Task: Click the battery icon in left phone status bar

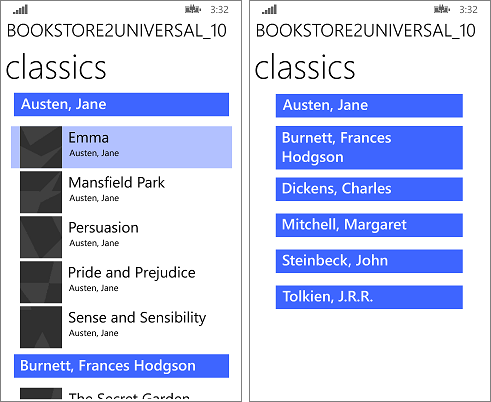Action: [x=193, y=9]
